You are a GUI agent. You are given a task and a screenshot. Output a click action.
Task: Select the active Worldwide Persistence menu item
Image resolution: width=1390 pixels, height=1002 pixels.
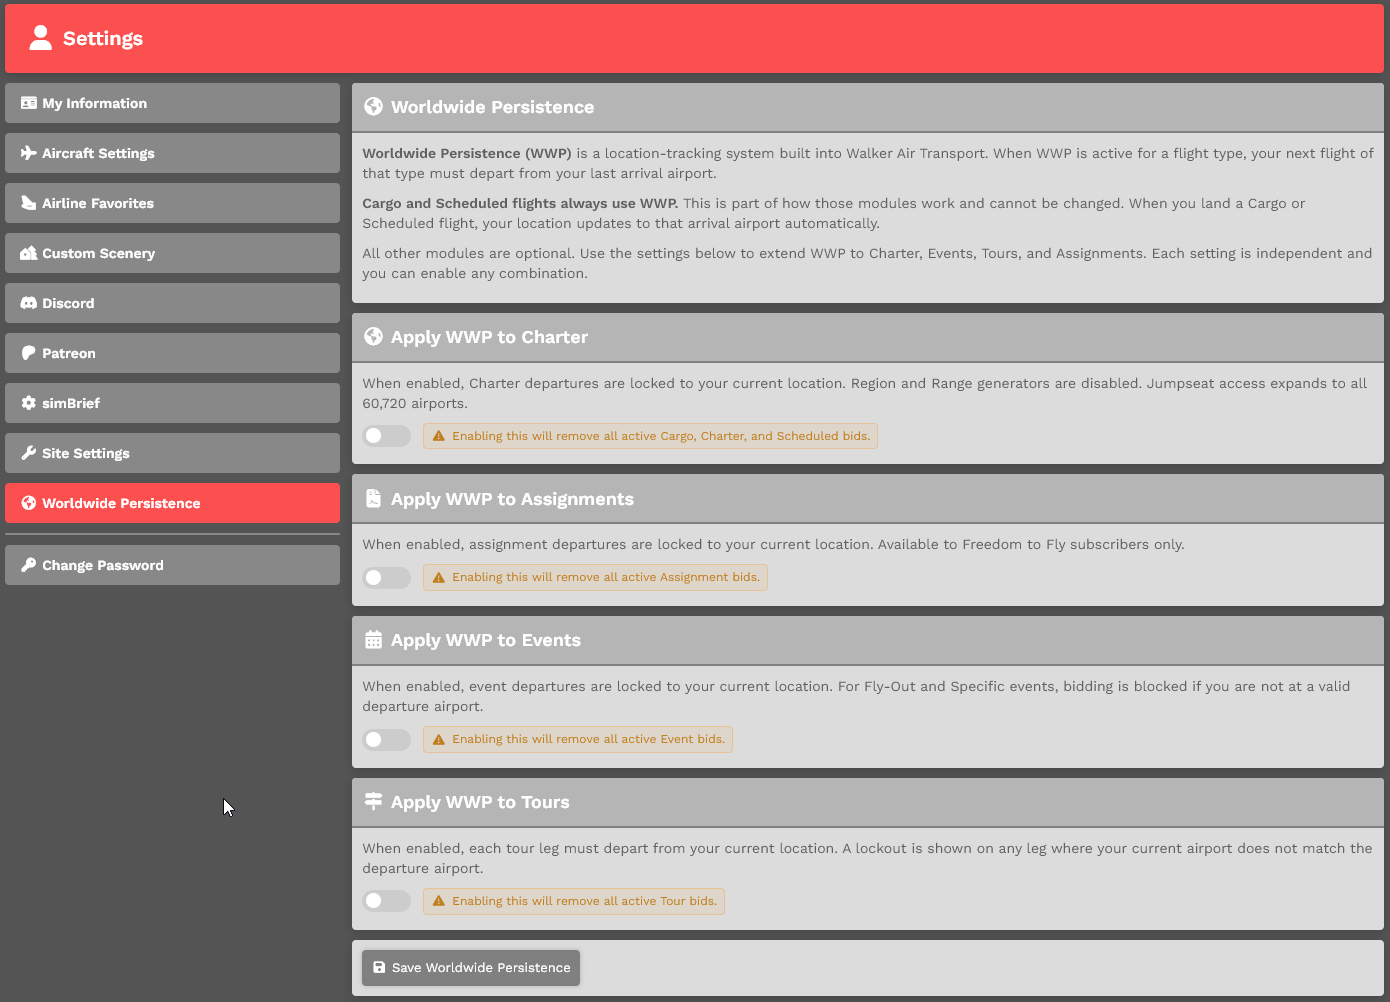tap(172, 503)
